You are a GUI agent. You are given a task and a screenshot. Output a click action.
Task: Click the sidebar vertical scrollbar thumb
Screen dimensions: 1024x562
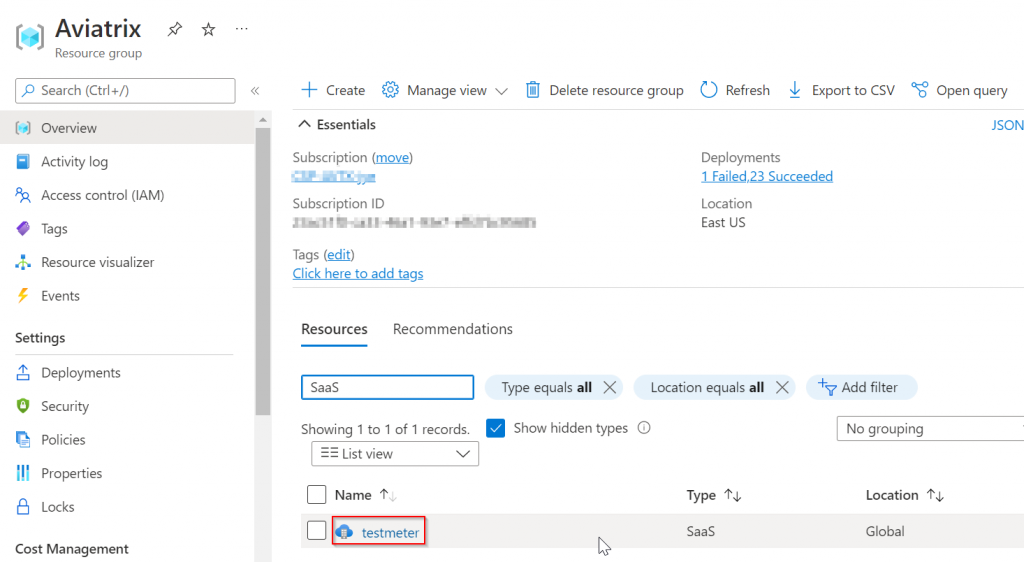pos(263,272)
